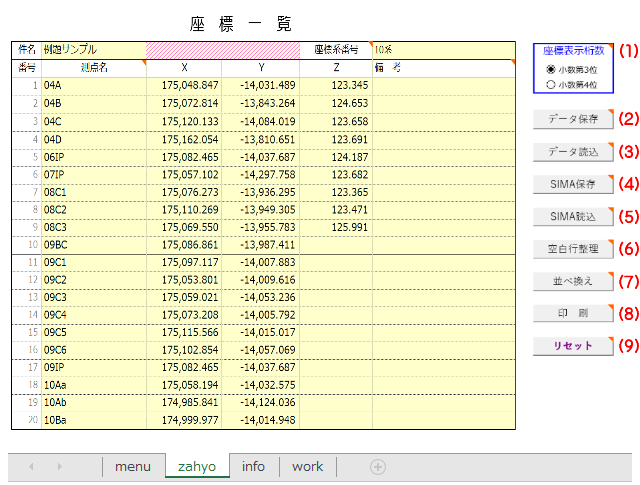Click X value 174,985.841
The height and width of the screenshot is (485, 640).
[184, 403]
